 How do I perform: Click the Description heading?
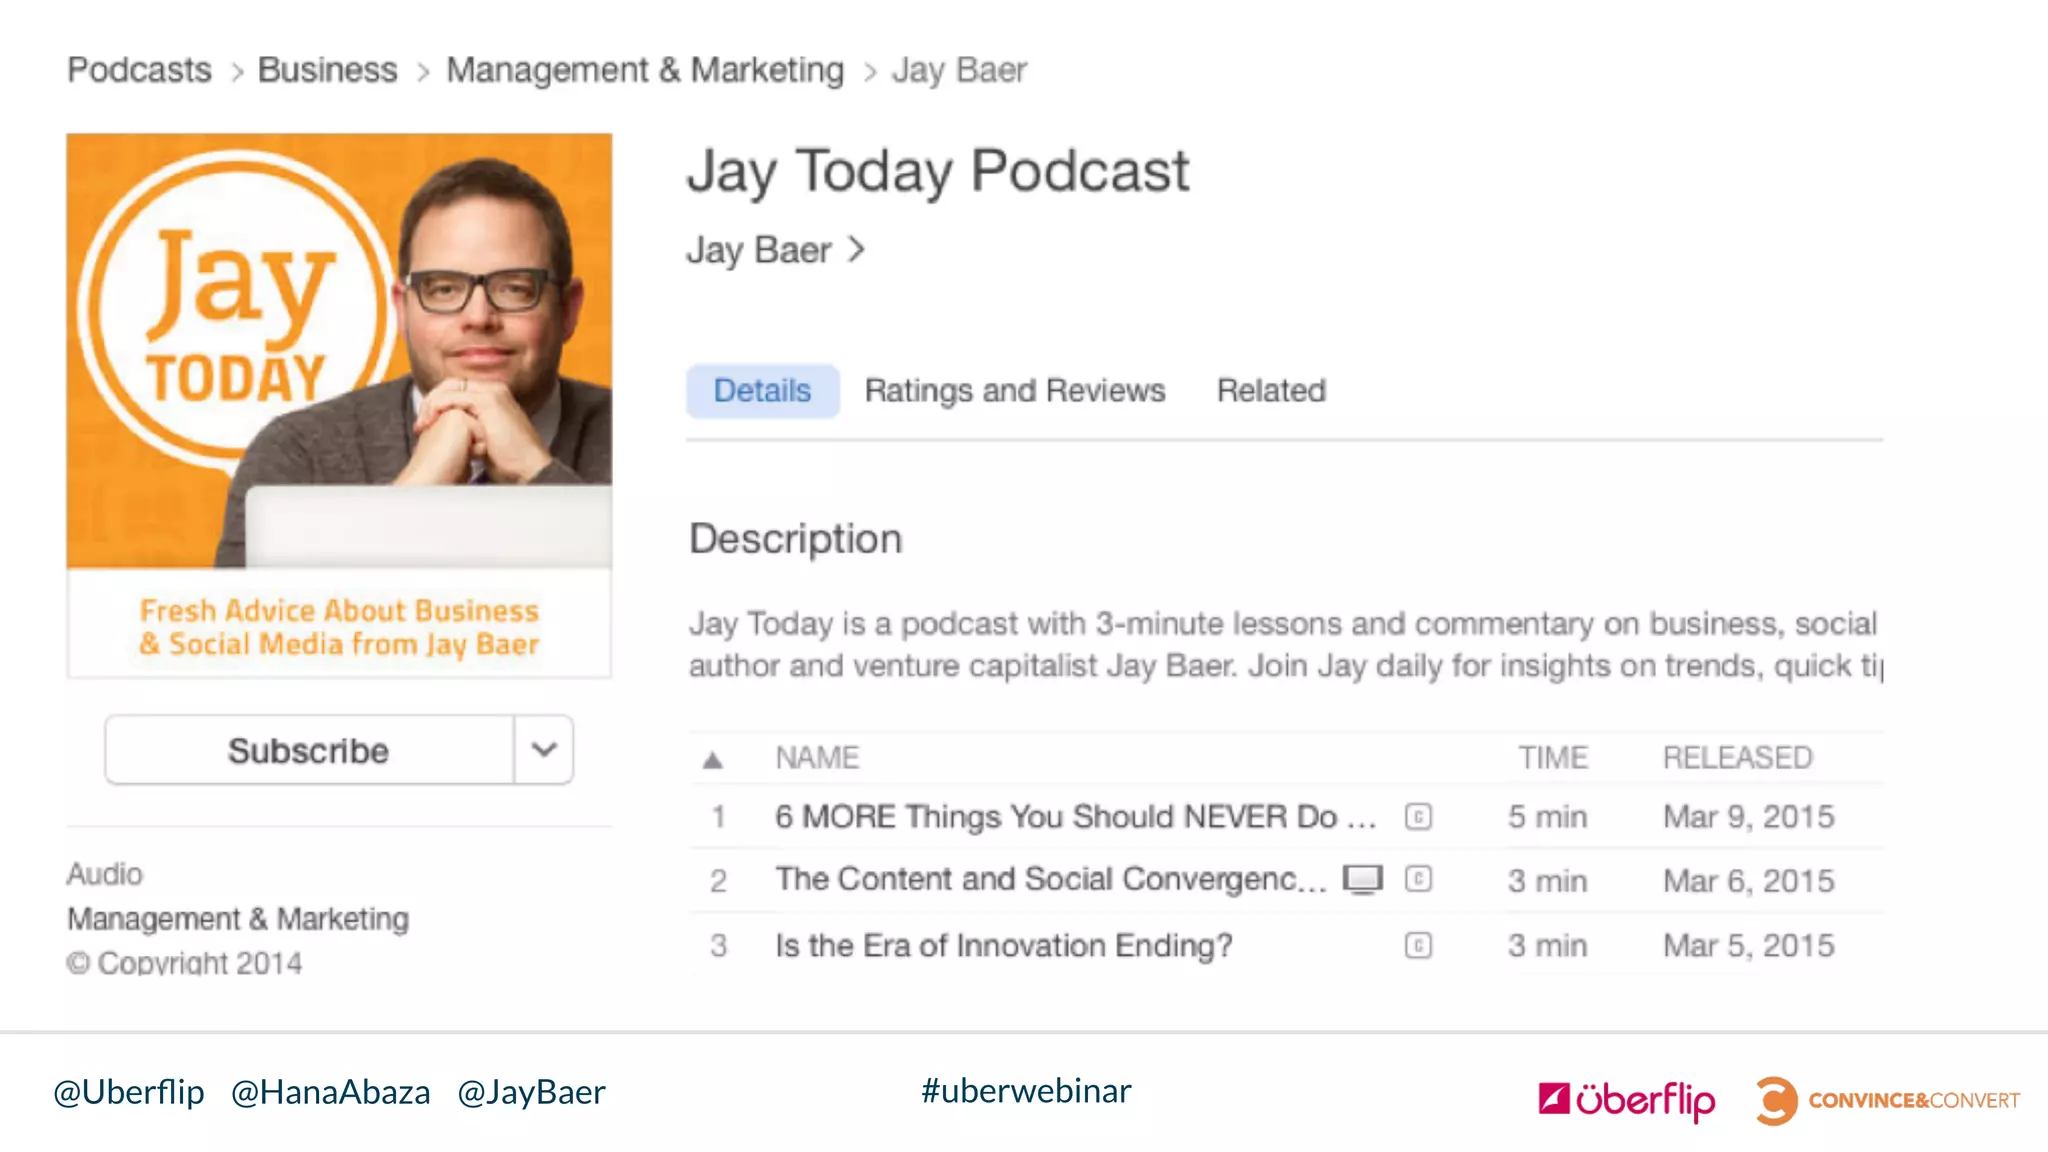coord(796,539)
